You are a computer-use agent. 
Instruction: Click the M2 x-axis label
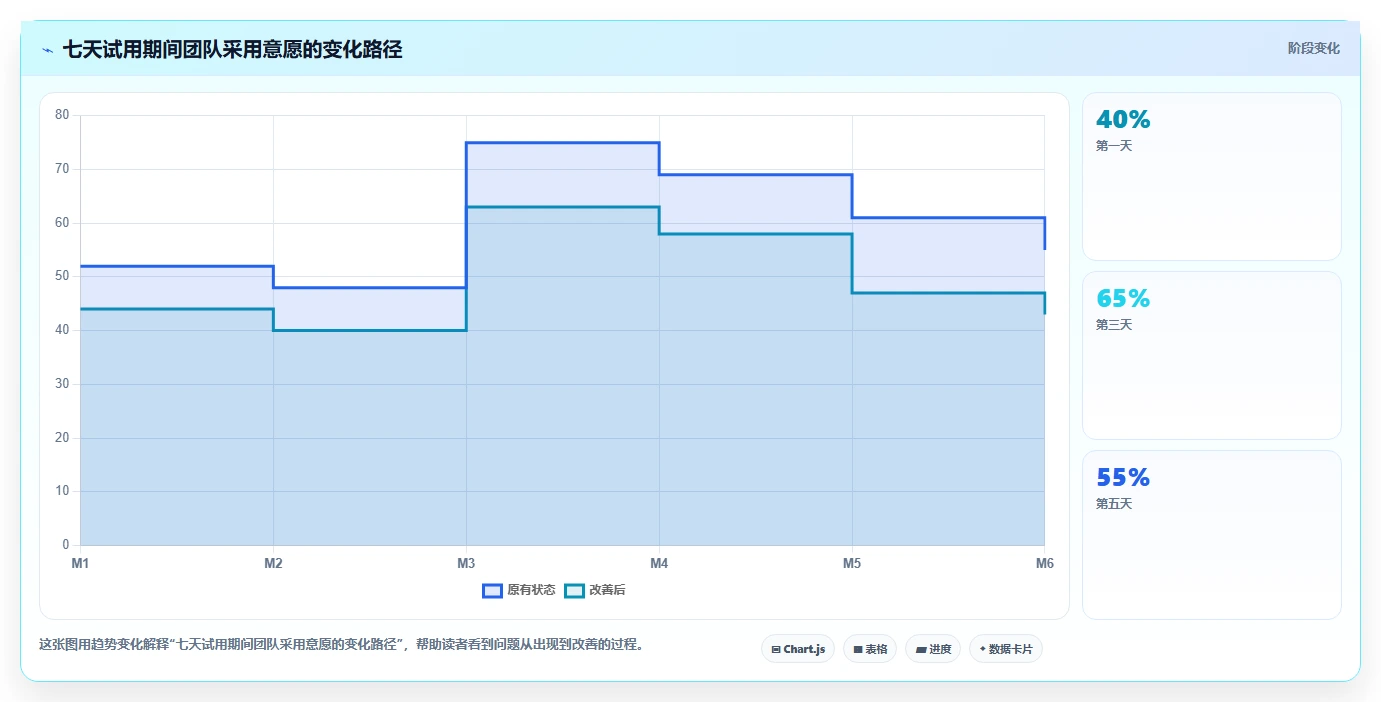pos(273,564)
